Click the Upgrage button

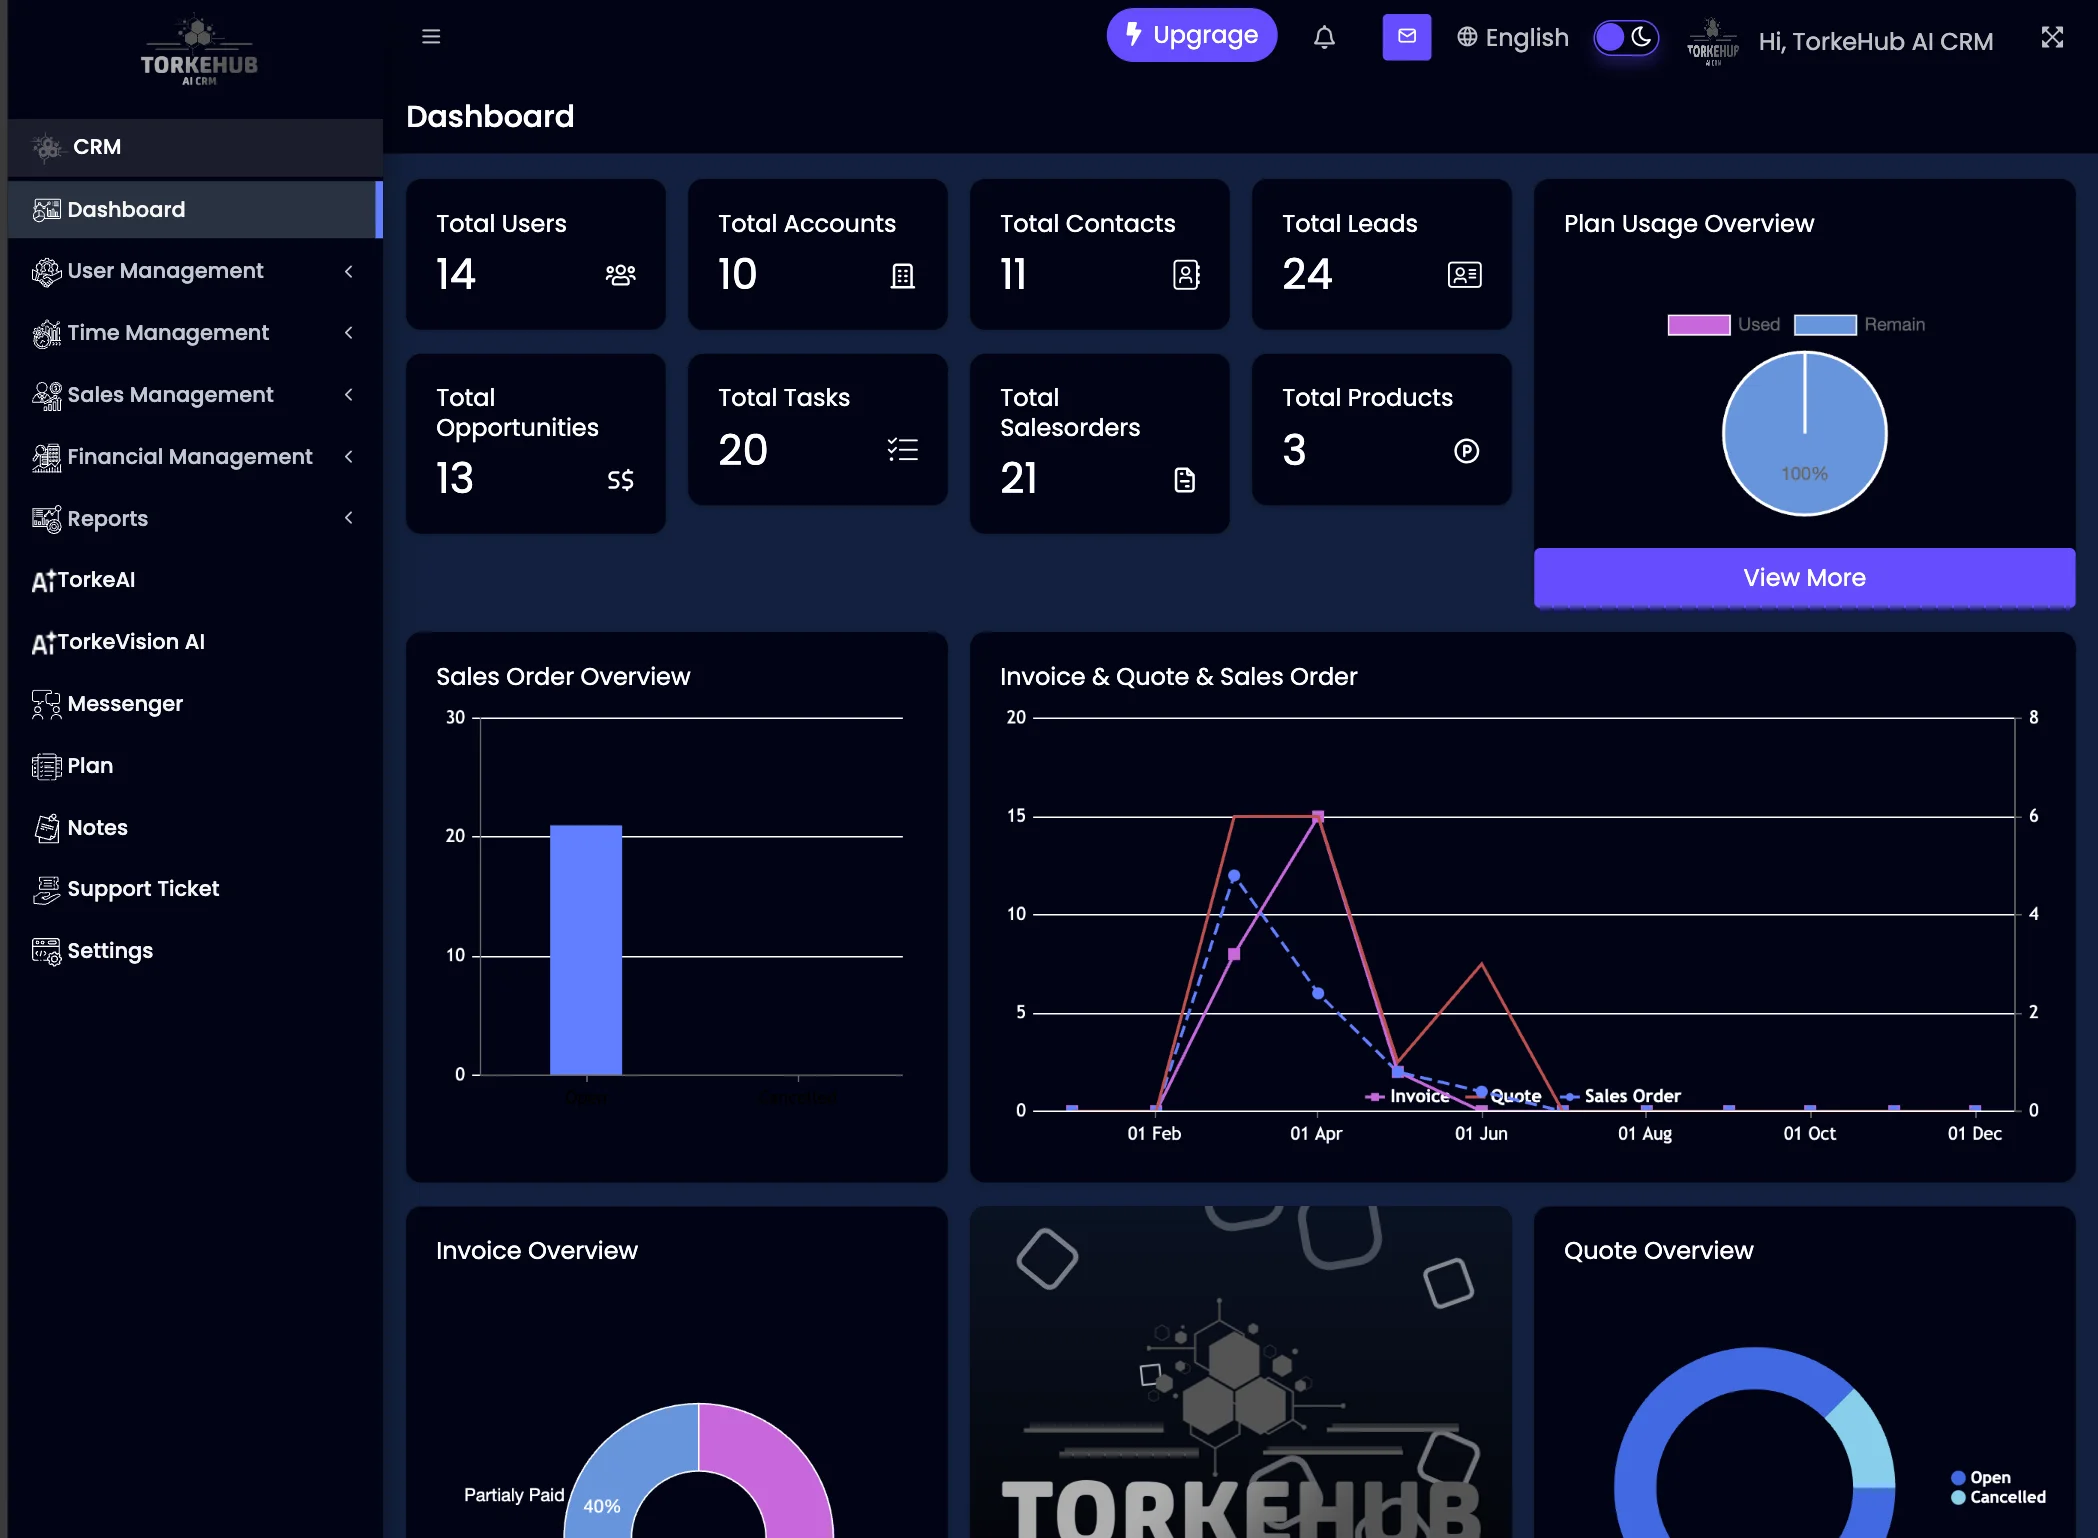[x=1191, y=35]
